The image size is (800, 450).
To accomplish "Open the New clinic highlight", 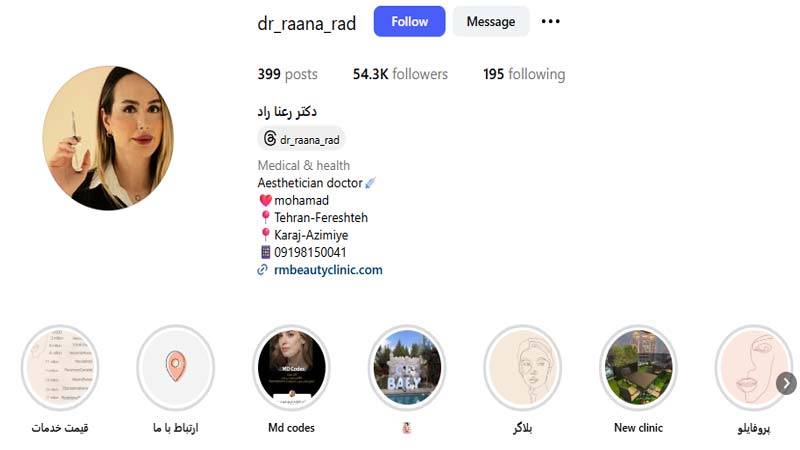I will (638, 367).
